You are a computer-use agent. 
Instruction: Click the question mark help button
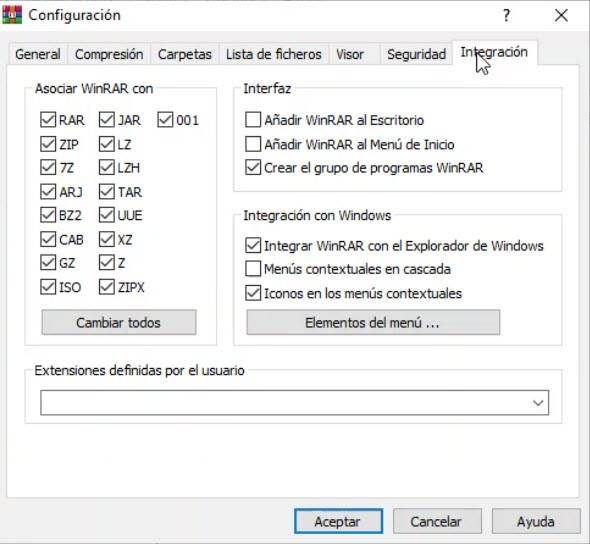(506, 15)
